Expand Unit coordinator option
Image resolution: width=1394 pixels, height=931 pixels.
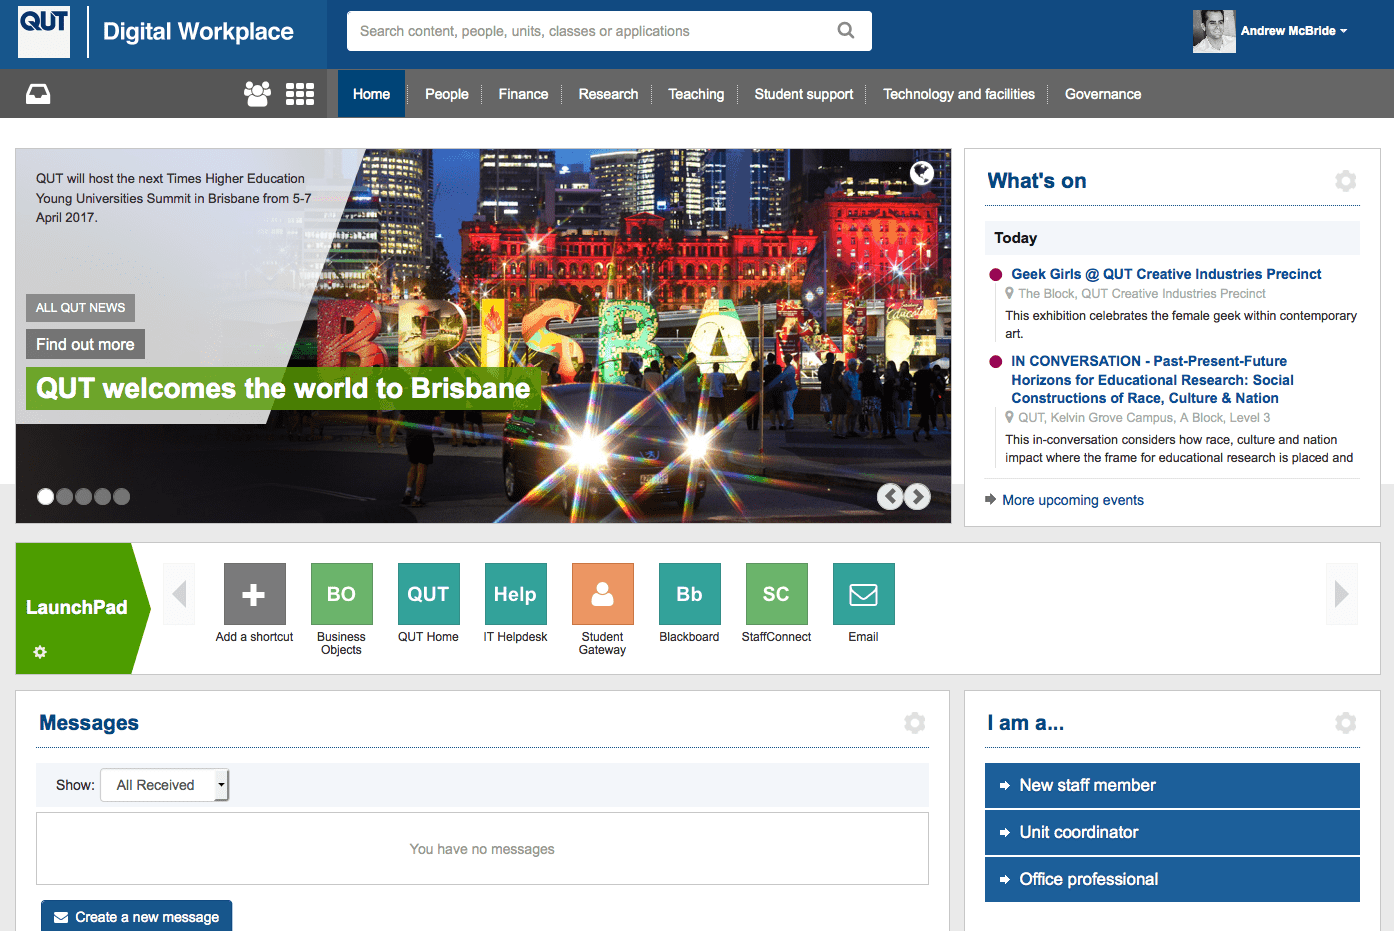(1172, 832)
